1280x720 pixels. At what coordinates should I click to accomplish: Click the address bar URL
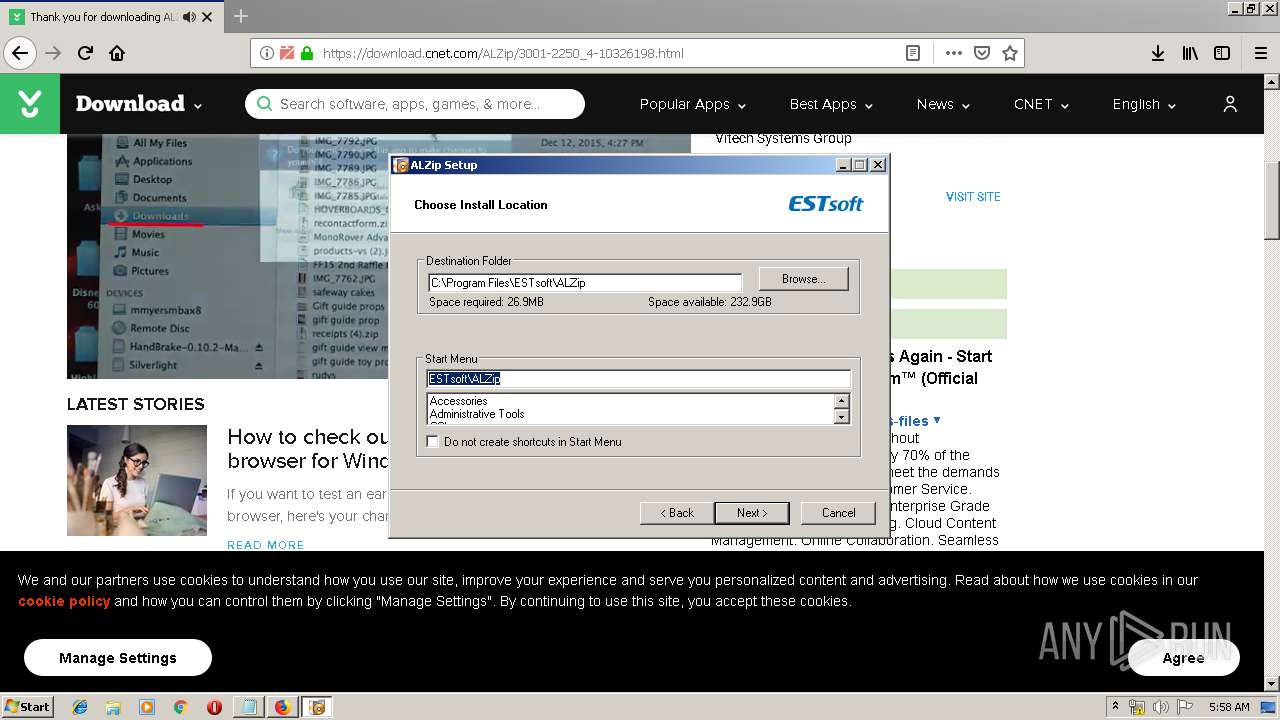pos(503,53)
